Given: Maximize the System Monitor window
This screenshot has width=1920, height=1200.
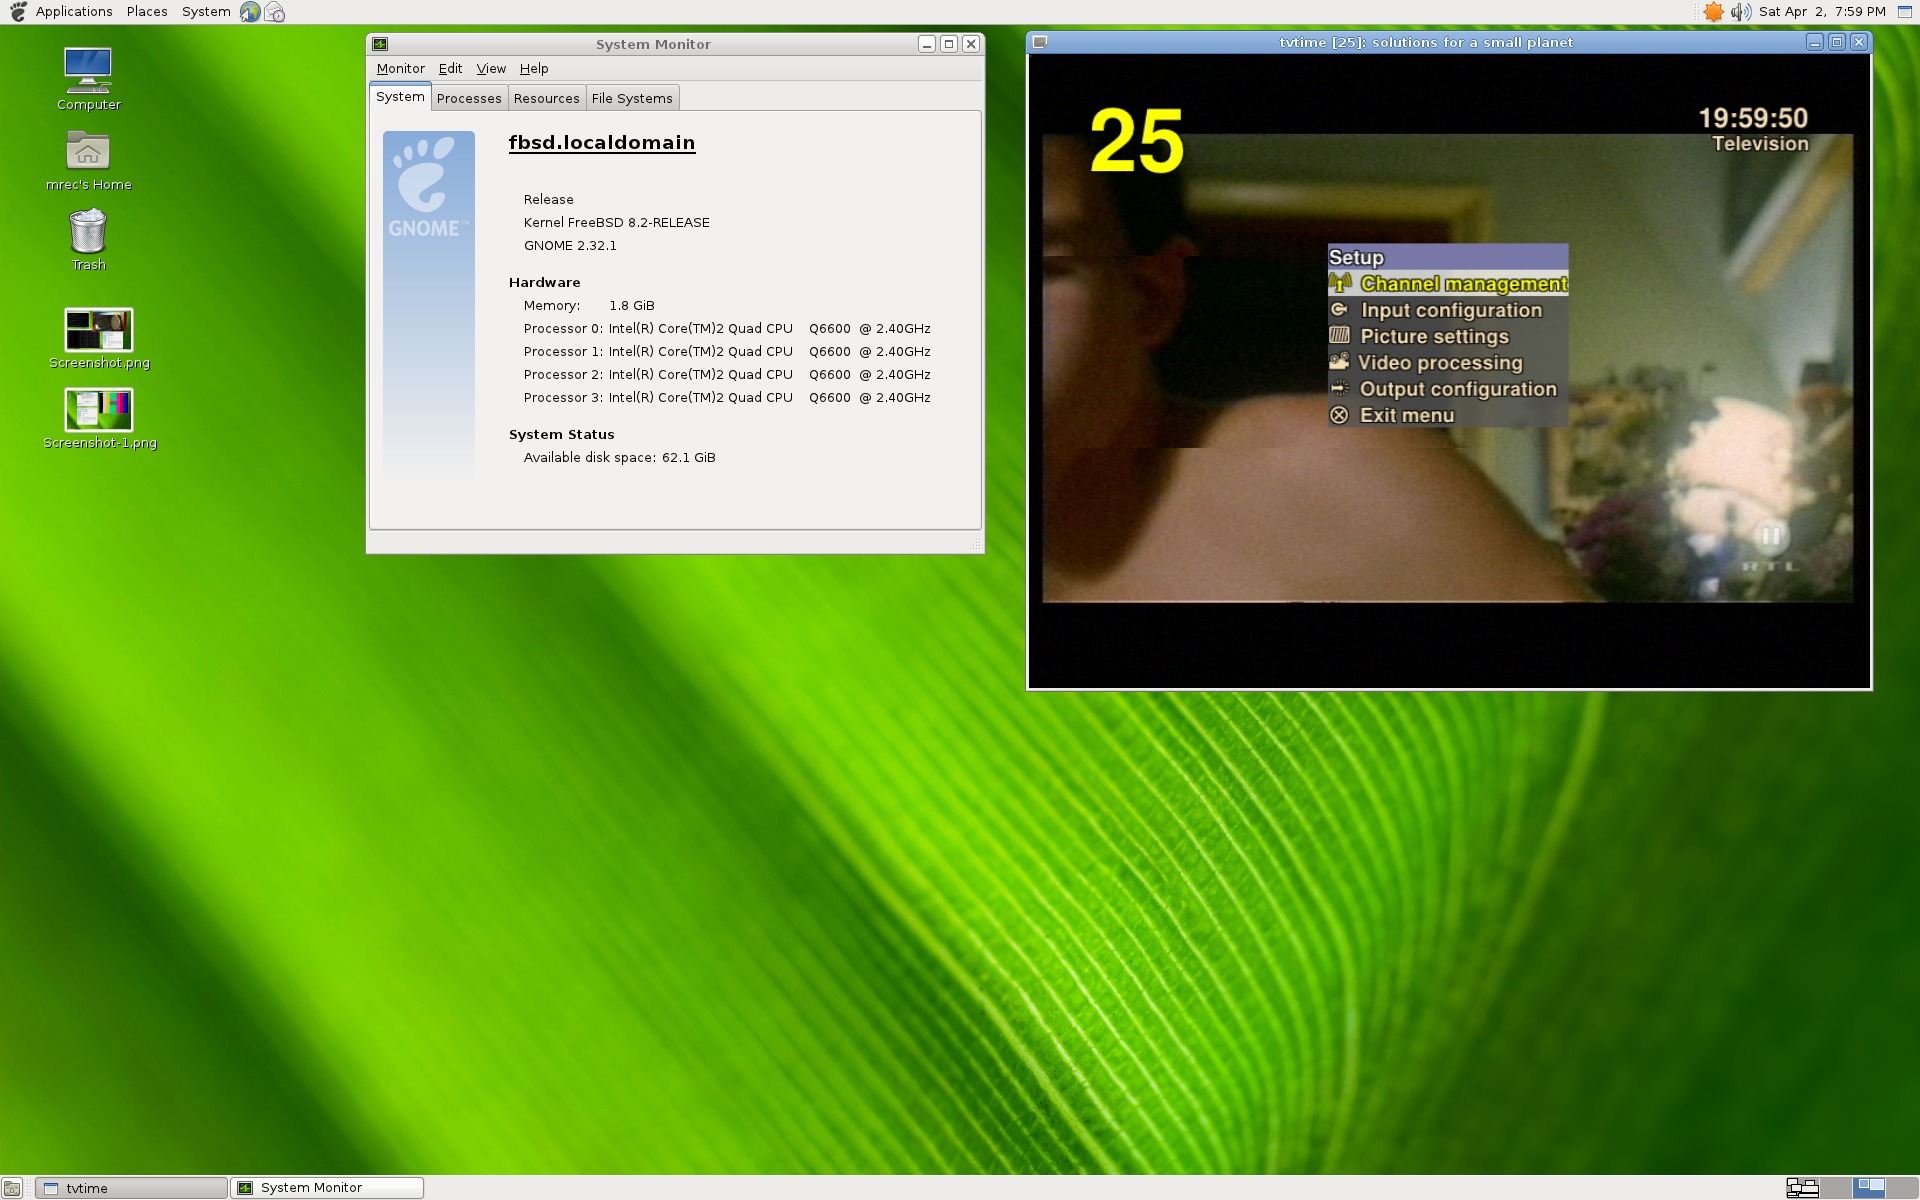Looking at the screenshot, I should [x=948, y=44].
